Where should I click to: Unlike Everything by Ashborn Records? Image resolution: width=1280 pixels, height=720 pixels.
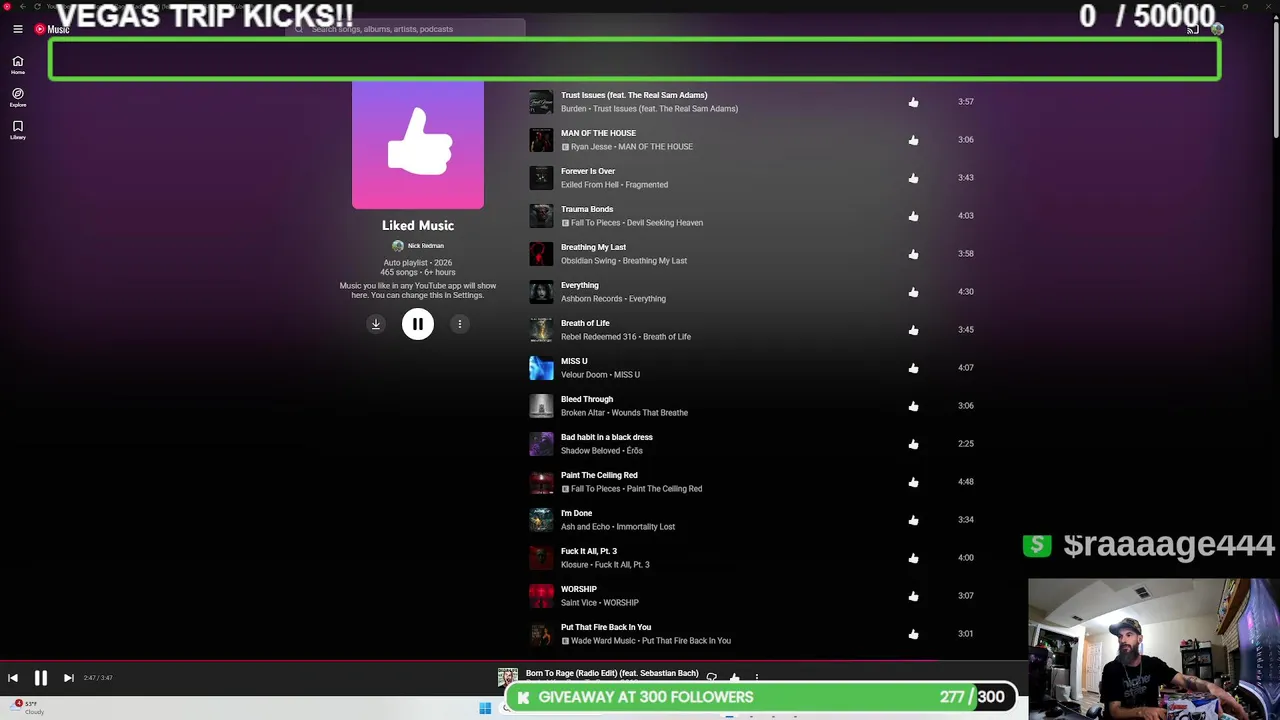click(913, 292)
